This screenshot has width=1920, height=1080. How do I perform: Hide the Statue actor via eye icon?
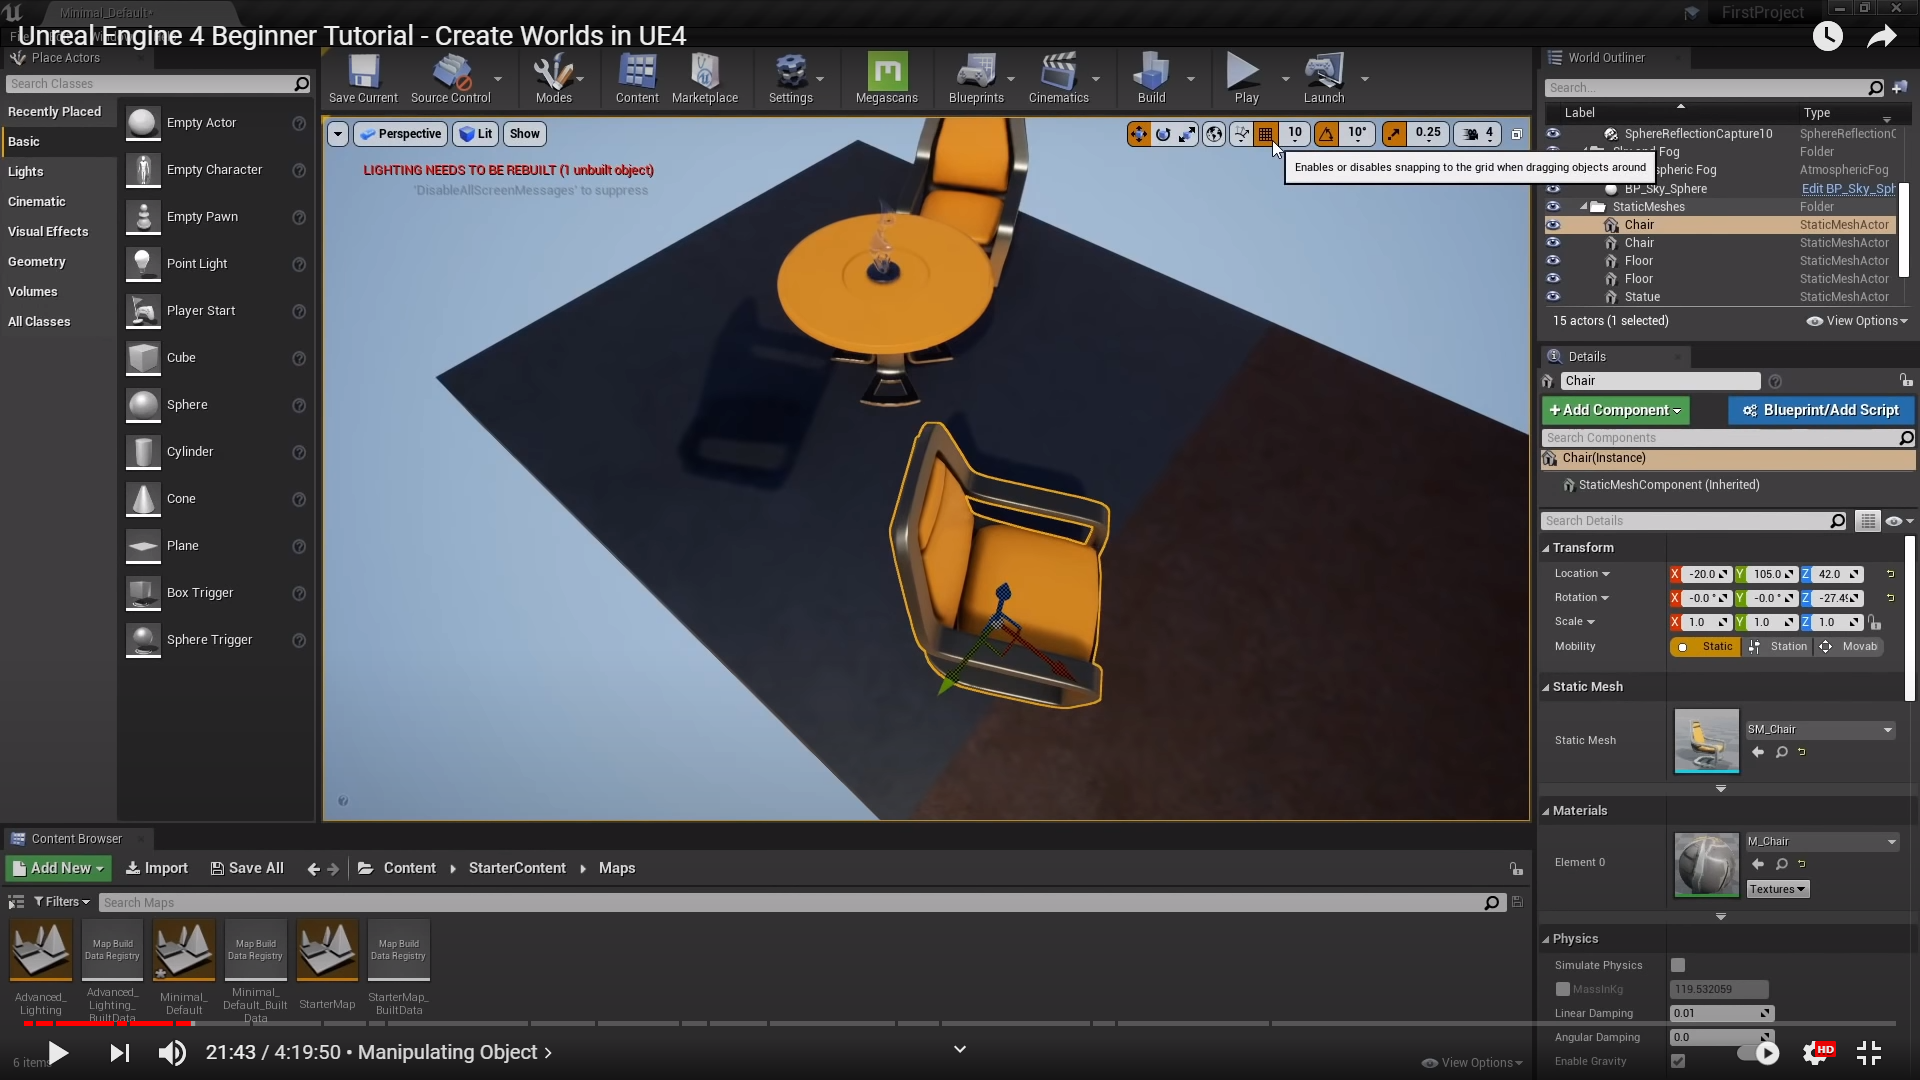point(1553,297)
